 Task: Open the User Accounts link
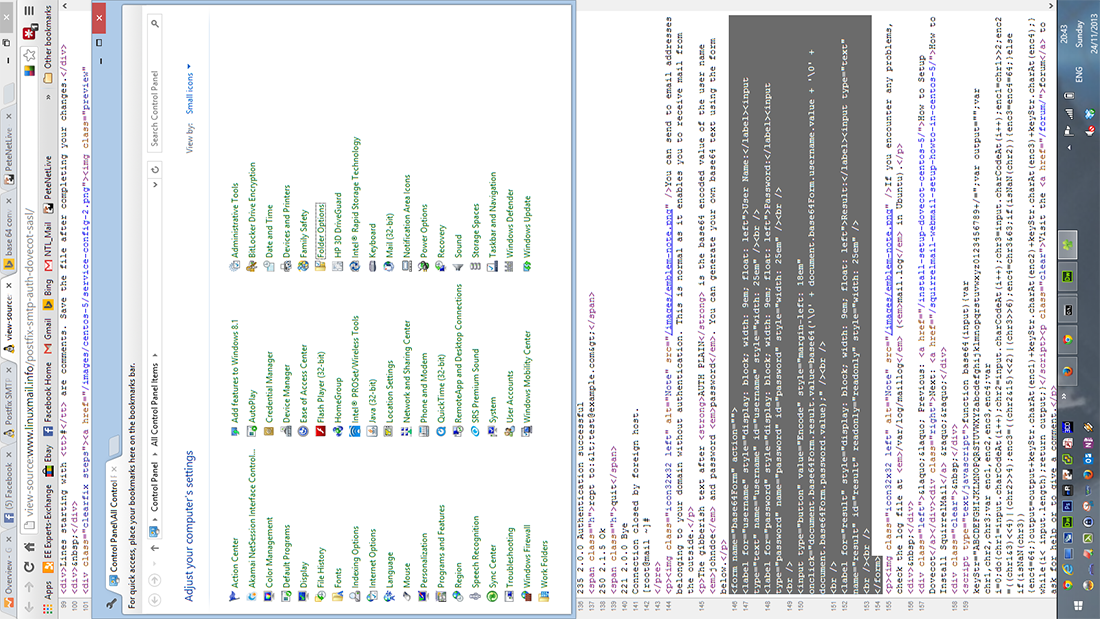510,397
